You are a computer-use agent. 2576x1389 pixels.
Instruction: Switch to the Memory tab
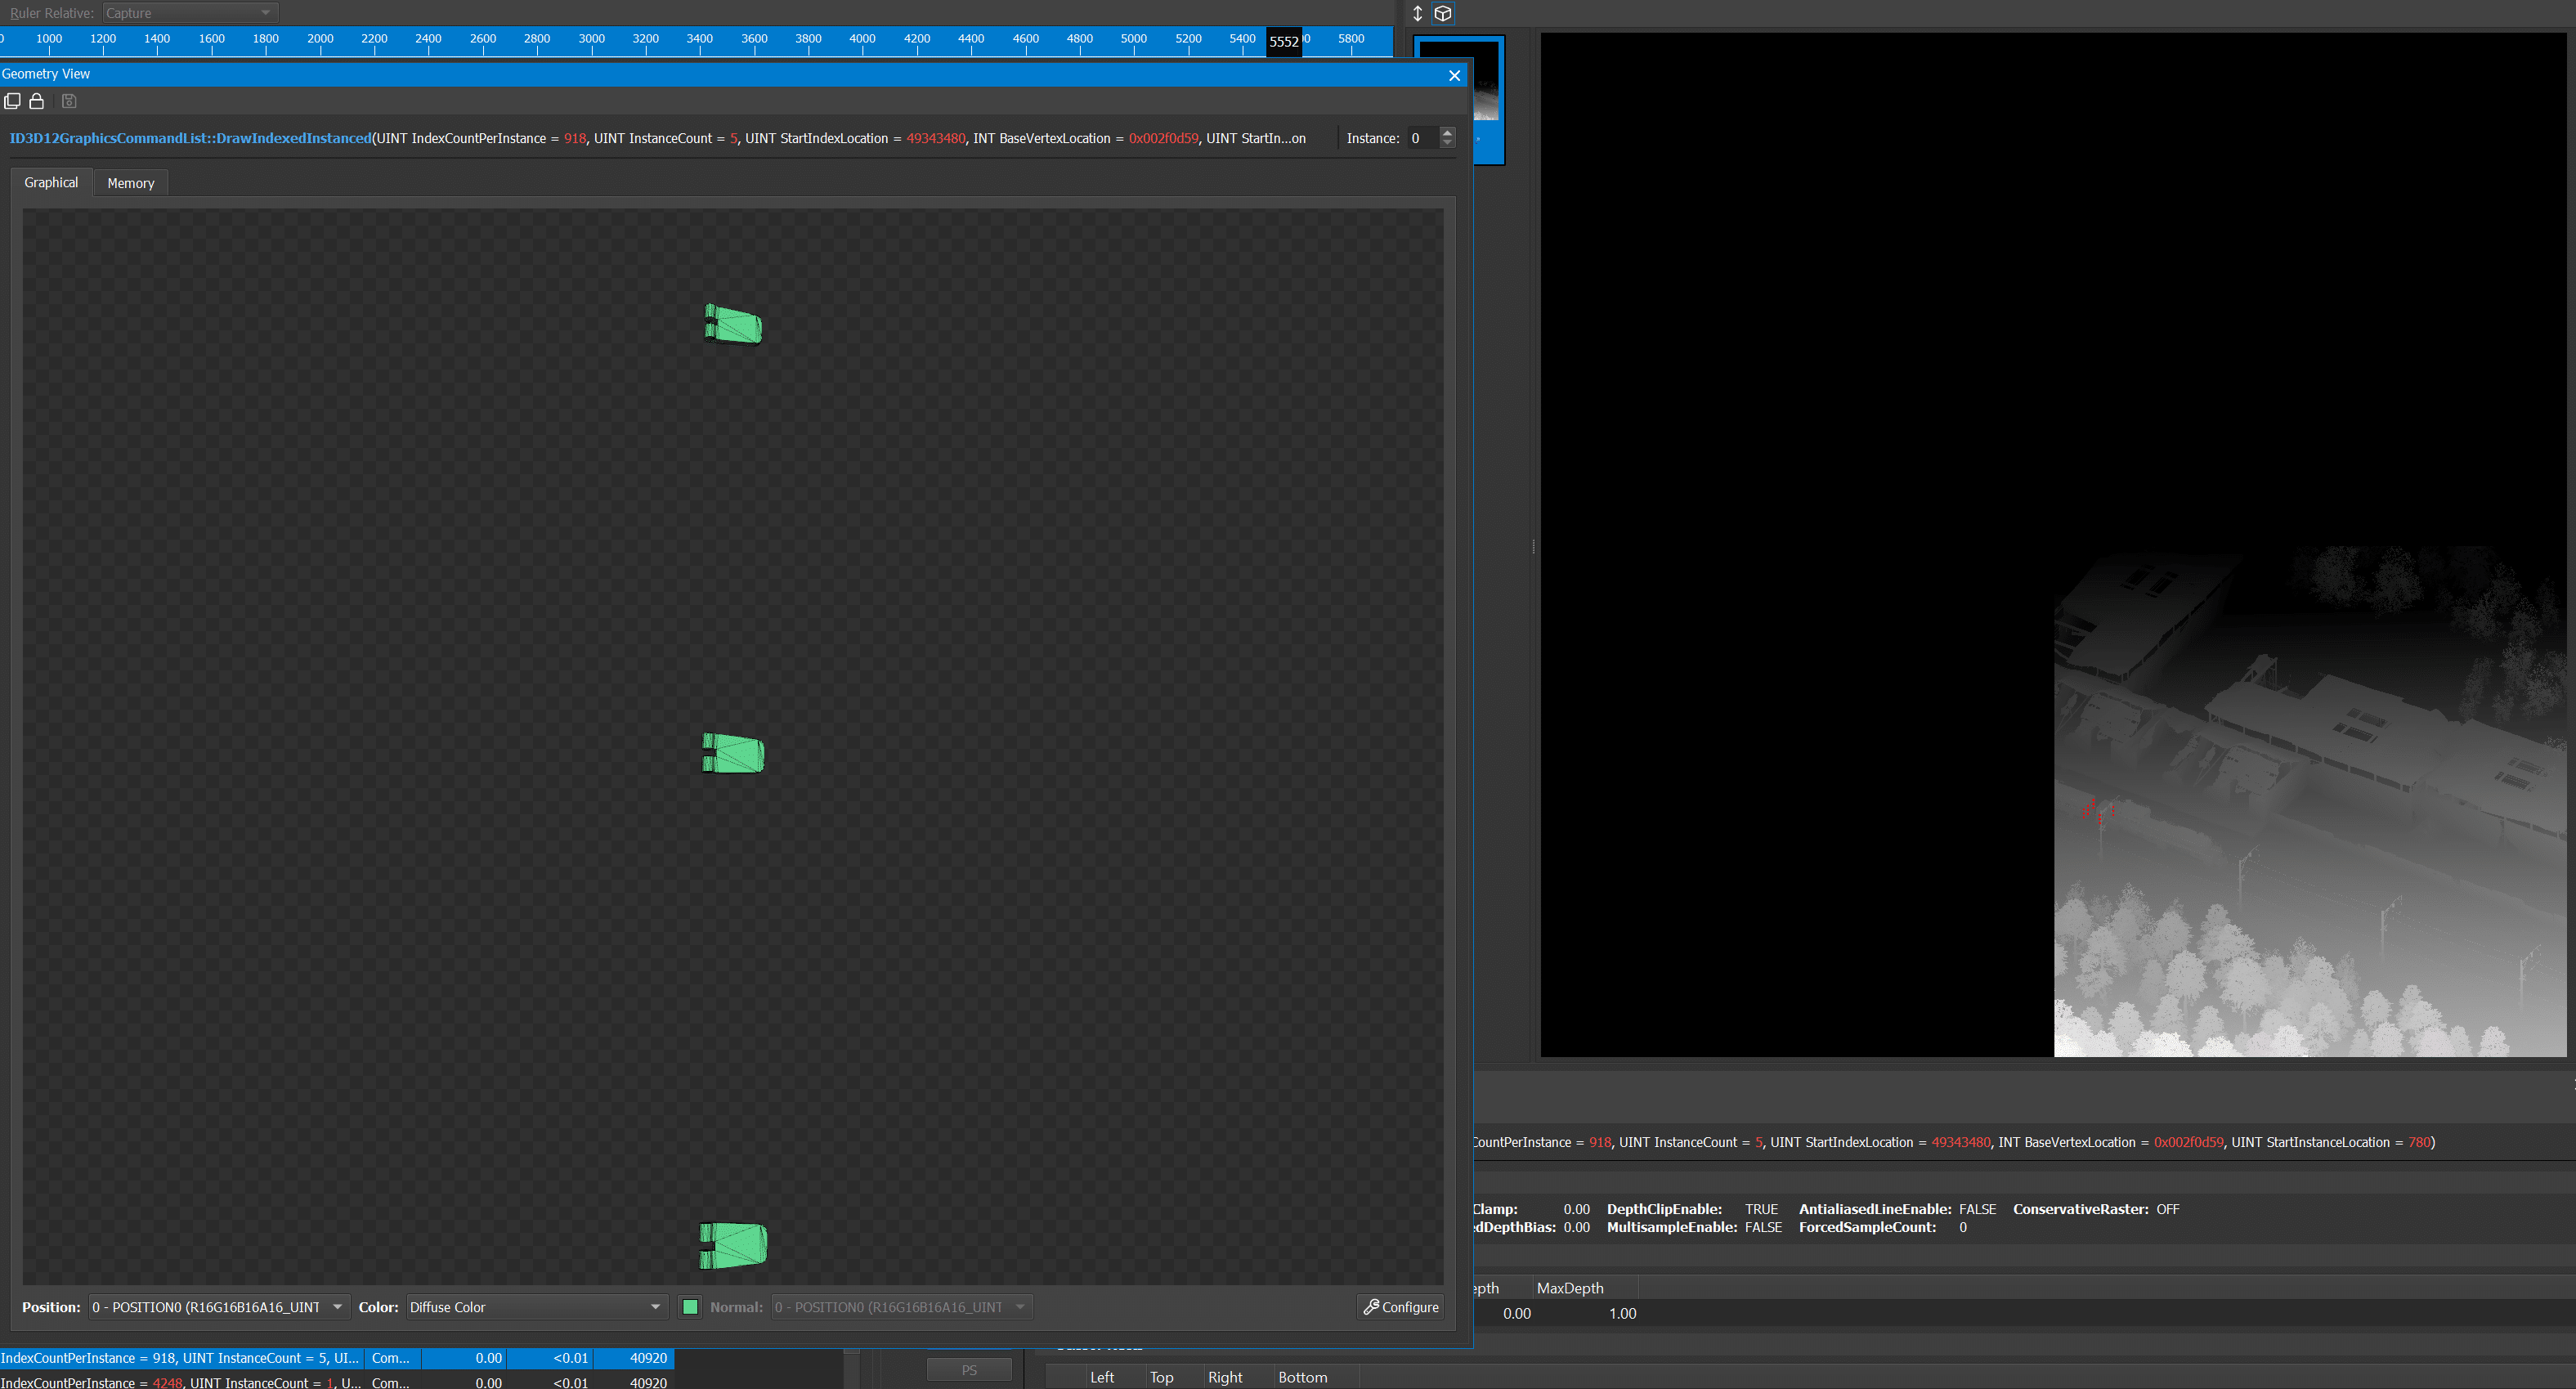click(131, 183)
